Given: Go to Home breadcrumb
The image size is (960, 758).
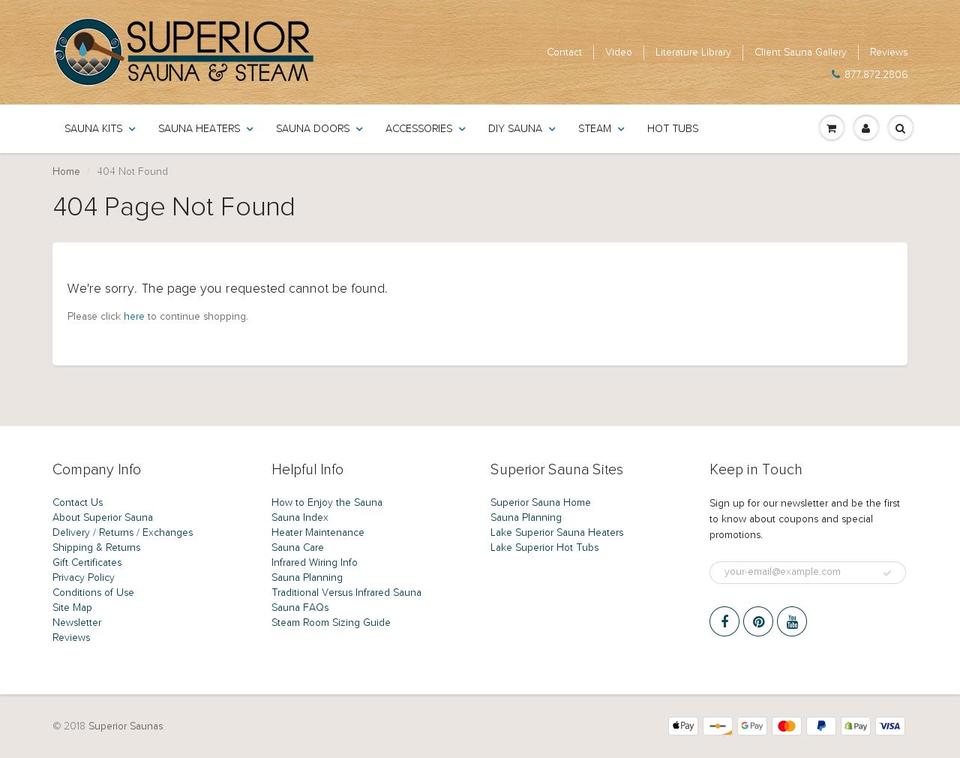Looking at the screenshot, I should 66,171.
